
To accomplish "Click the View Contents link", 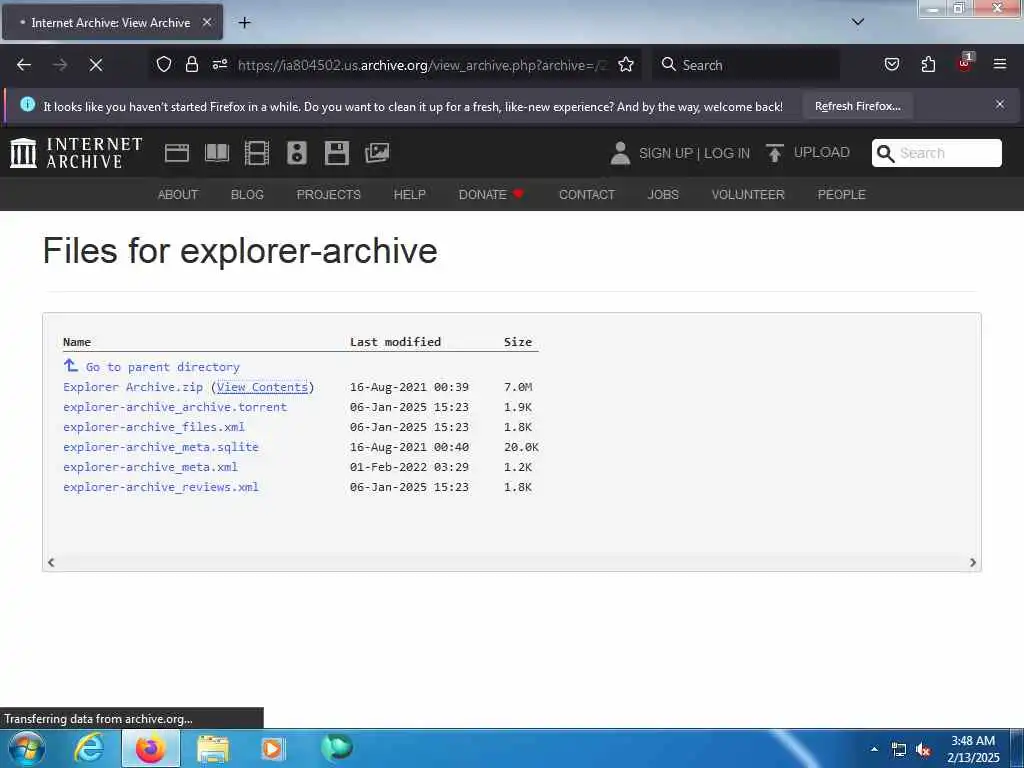I will 262,387.
